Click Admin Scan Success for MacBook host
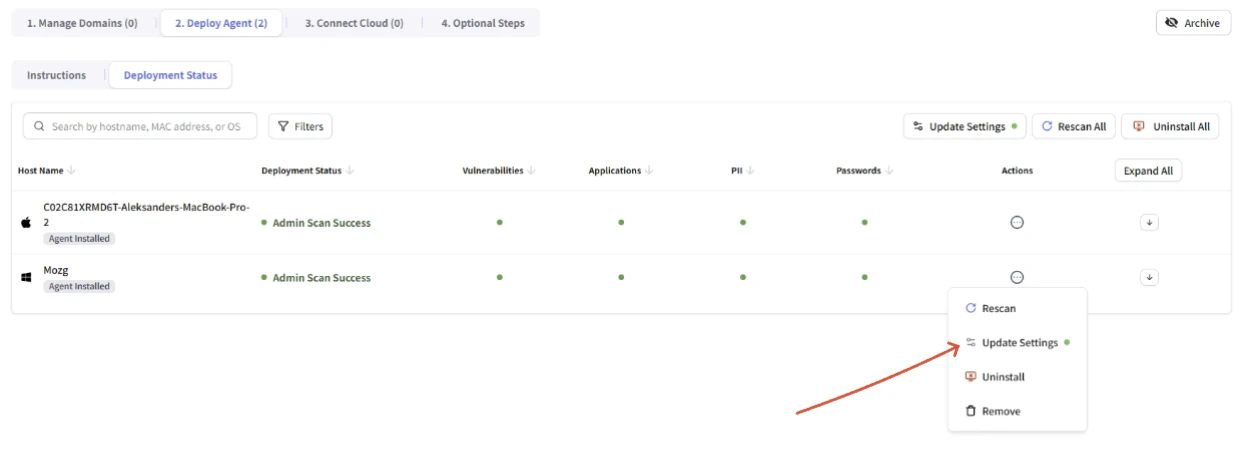 click(321, 223)
